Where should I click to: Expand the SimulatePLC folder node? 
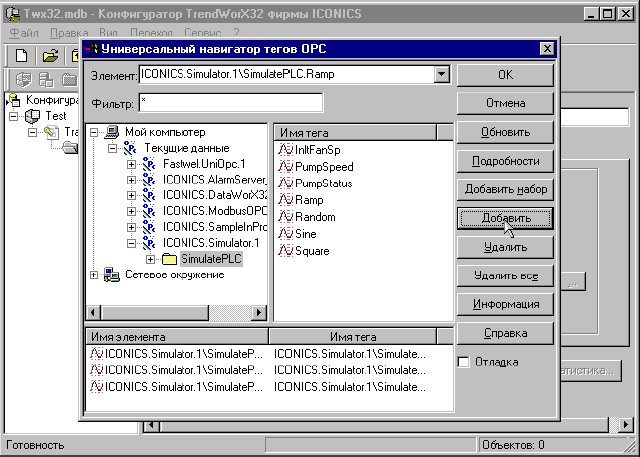click(x=150, y=260)
